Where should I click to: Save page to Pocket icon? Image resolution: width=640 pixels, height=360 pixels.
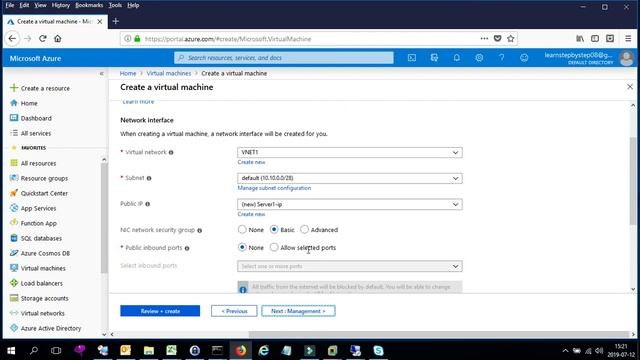tap(498, 38)
